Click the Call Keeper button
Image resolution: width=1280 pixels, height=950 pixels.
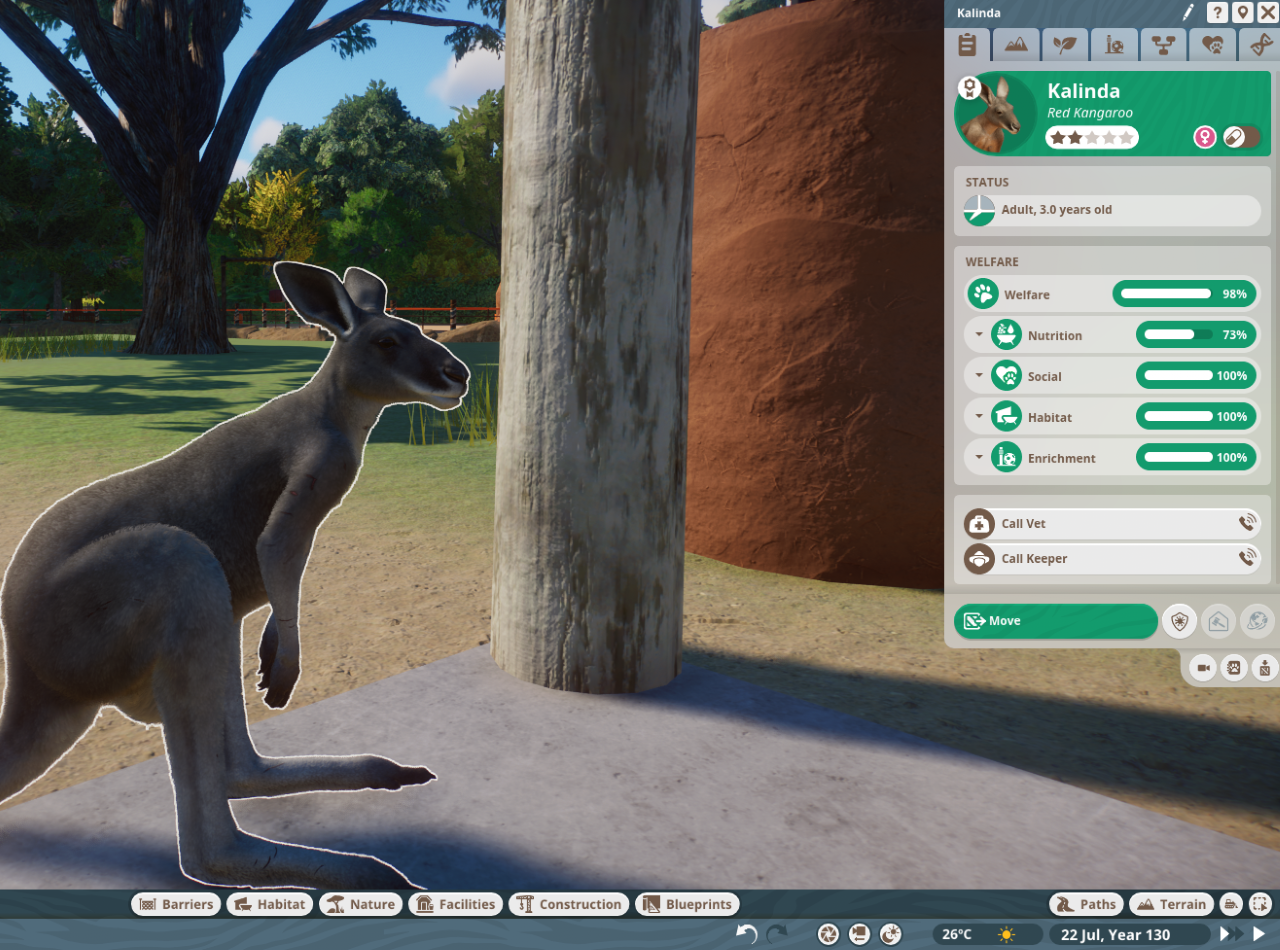[1111, 559]
